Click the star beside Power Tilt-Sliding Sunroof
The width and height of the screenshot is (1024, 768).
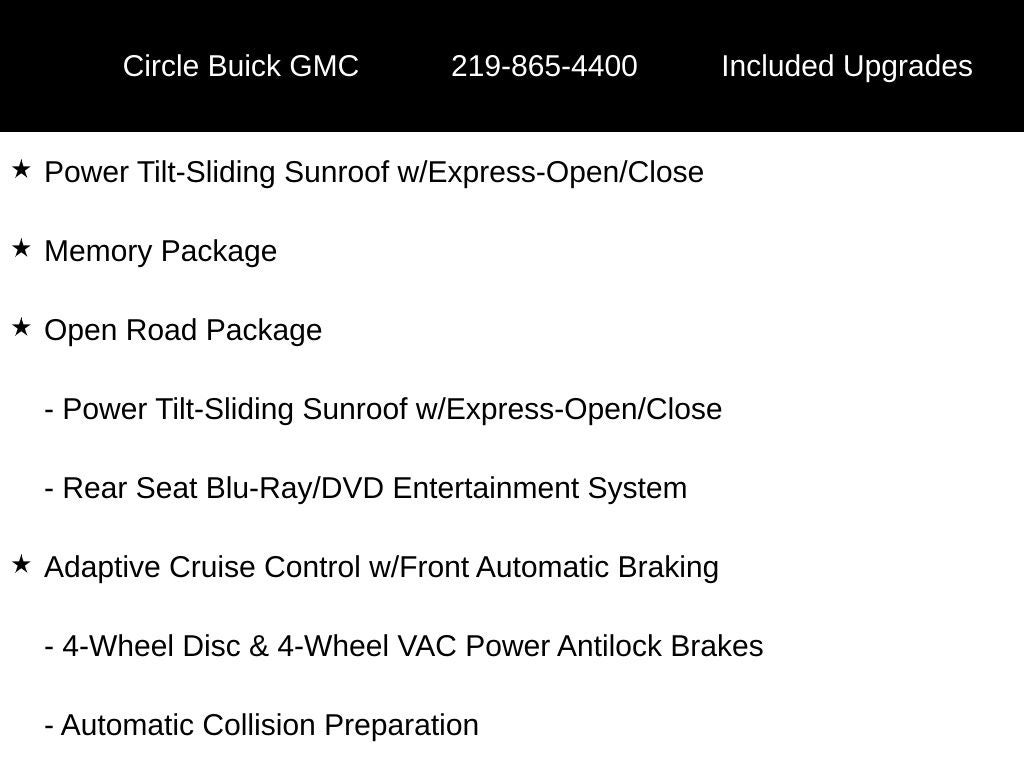click(21, 170)
